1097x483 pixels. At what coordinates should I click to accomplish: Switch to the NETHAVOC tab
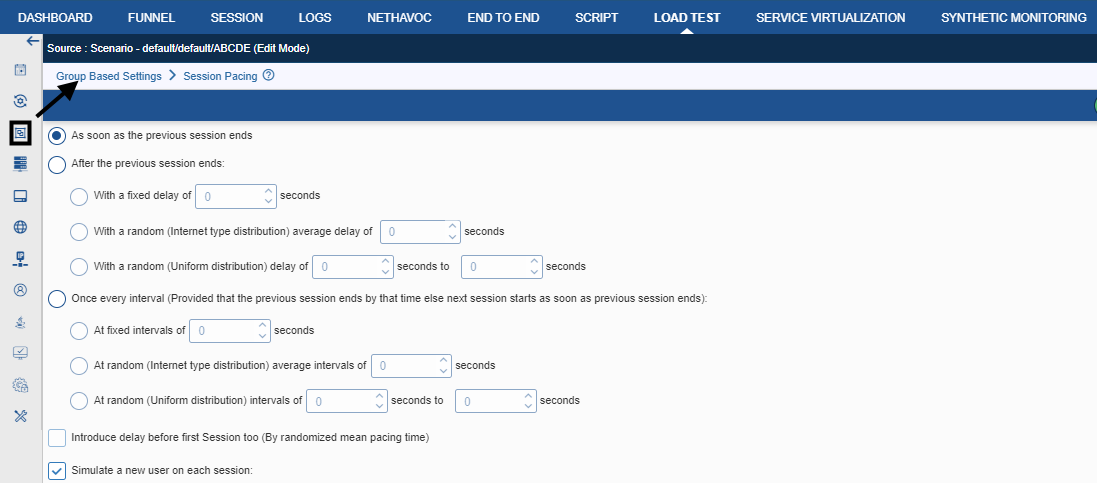(399, 18)
